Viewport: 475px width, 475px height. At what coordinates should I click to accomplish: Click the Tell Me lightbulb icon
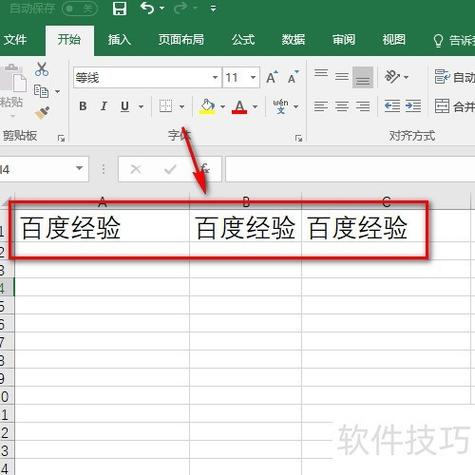[x=438, y=41]
